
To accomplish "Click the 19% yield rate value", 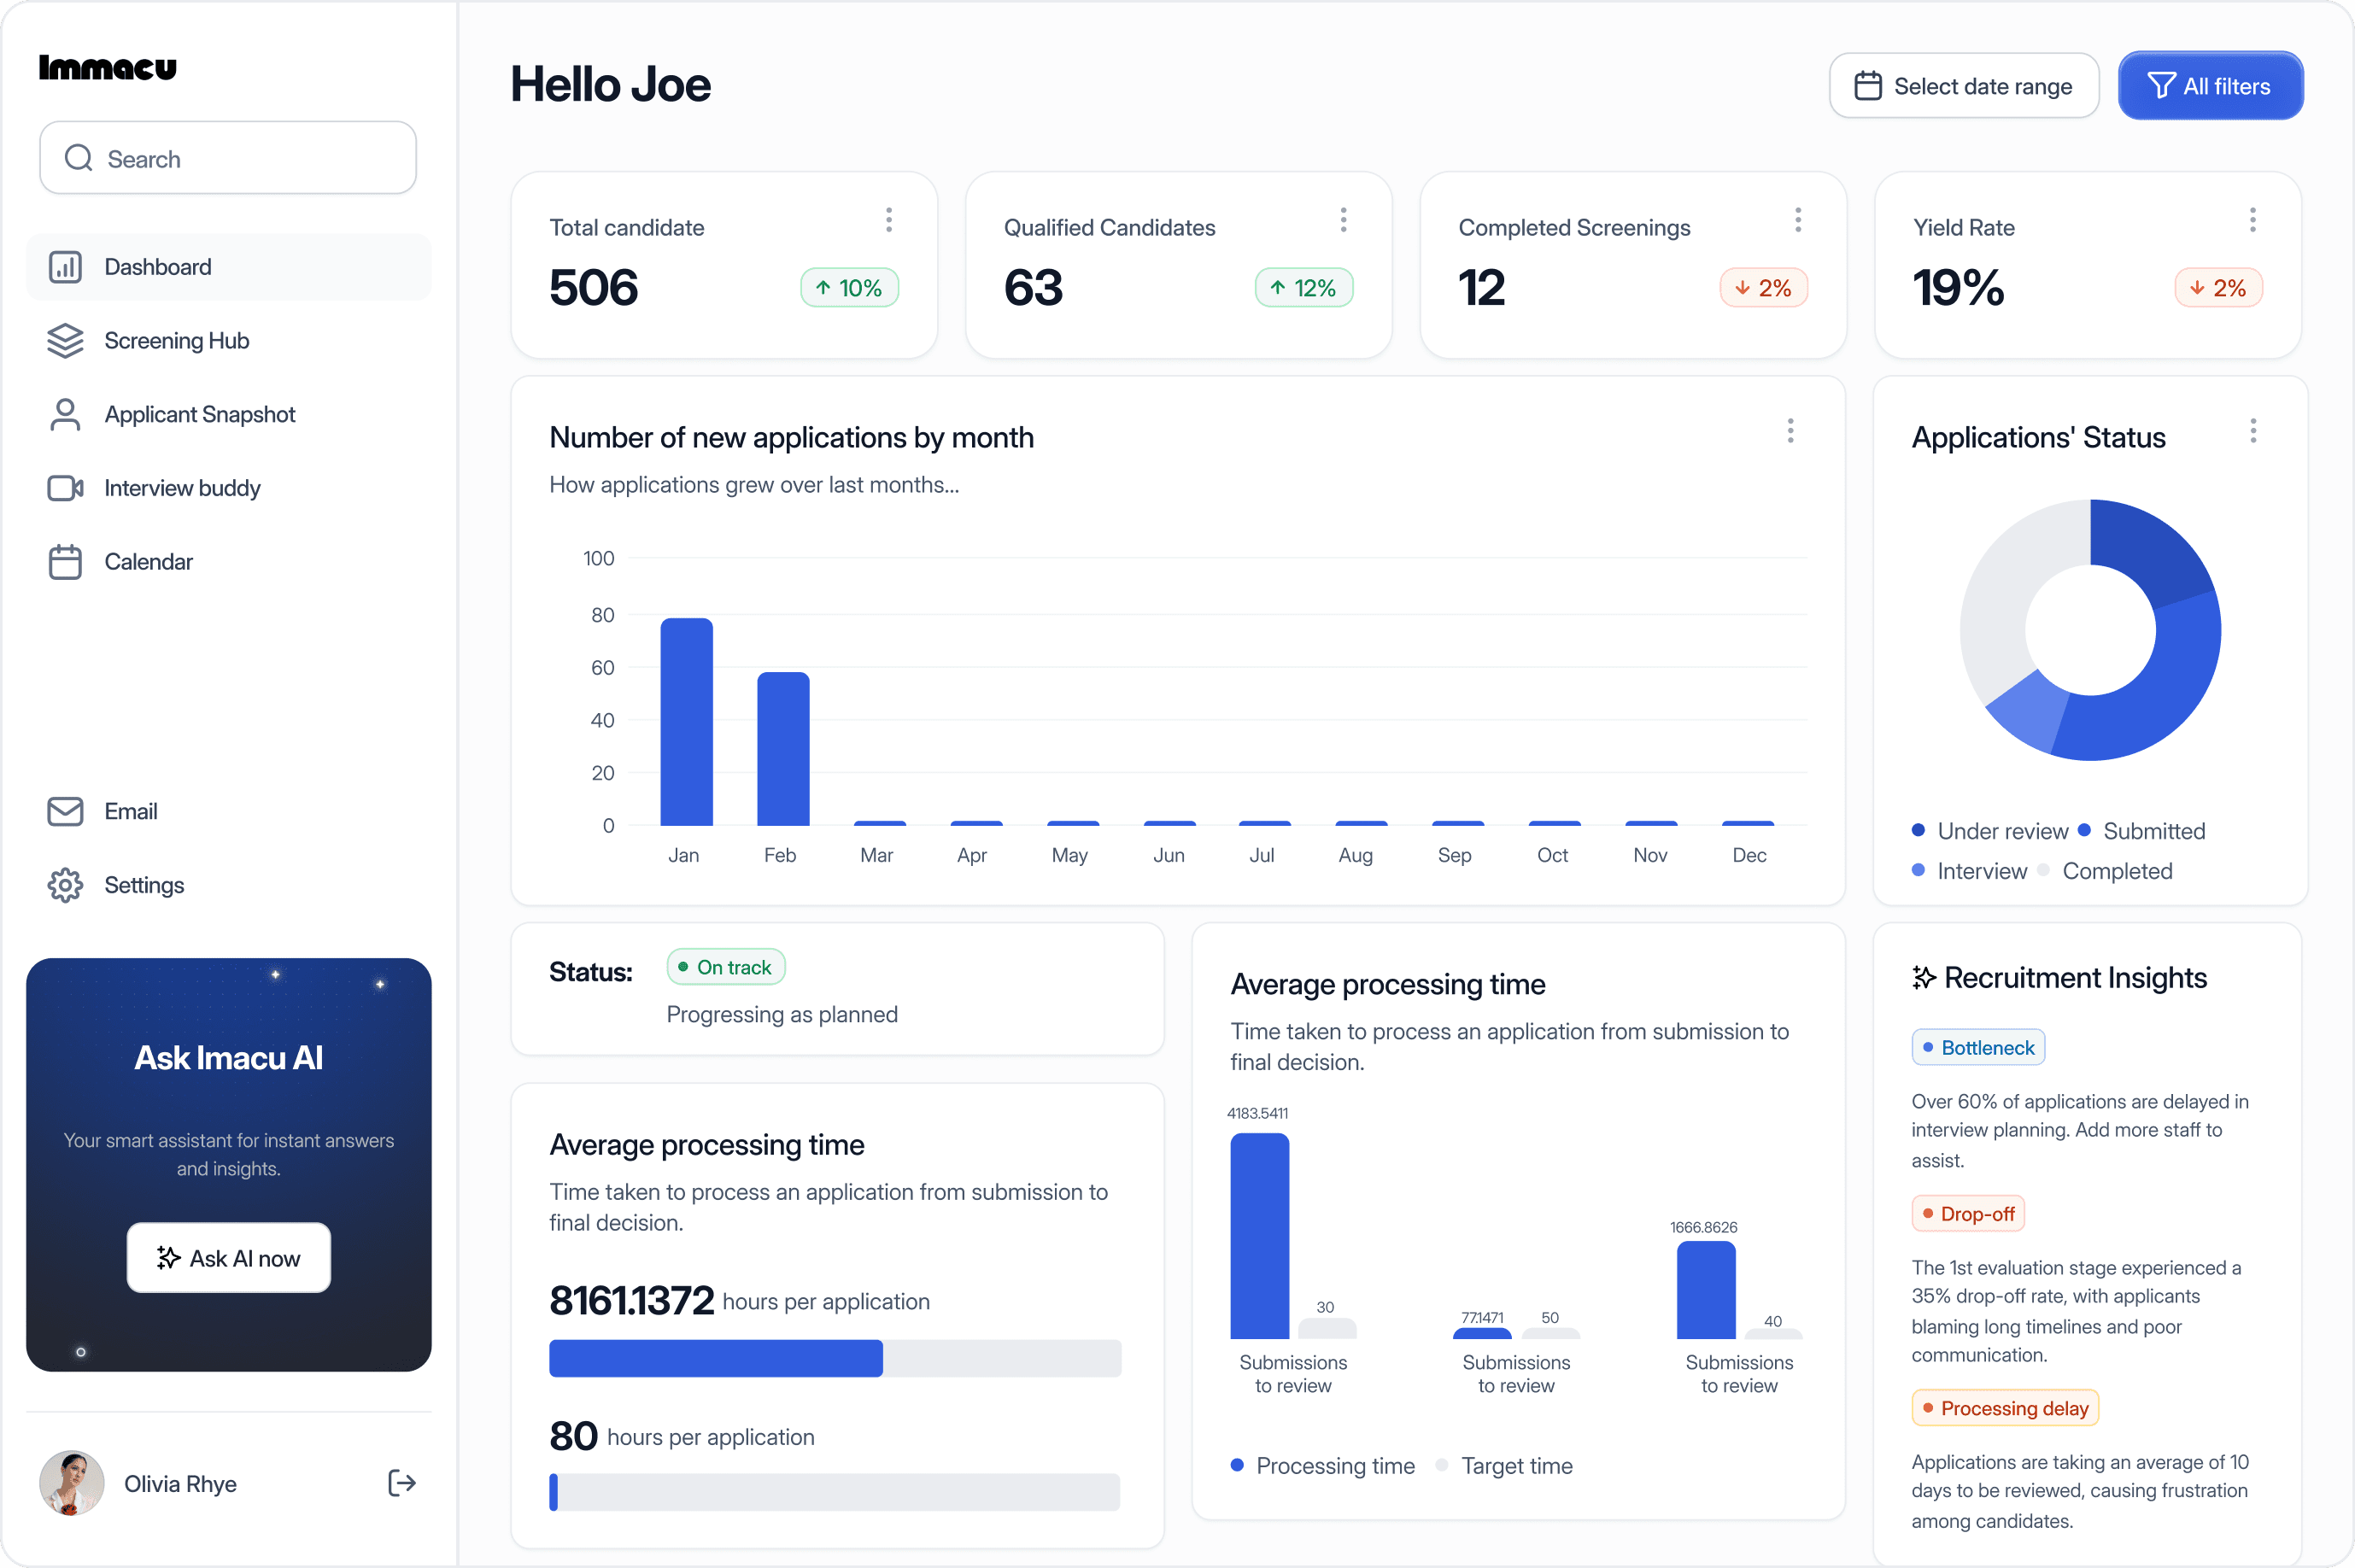I will pyautogui.click(x=1958, y=288).
